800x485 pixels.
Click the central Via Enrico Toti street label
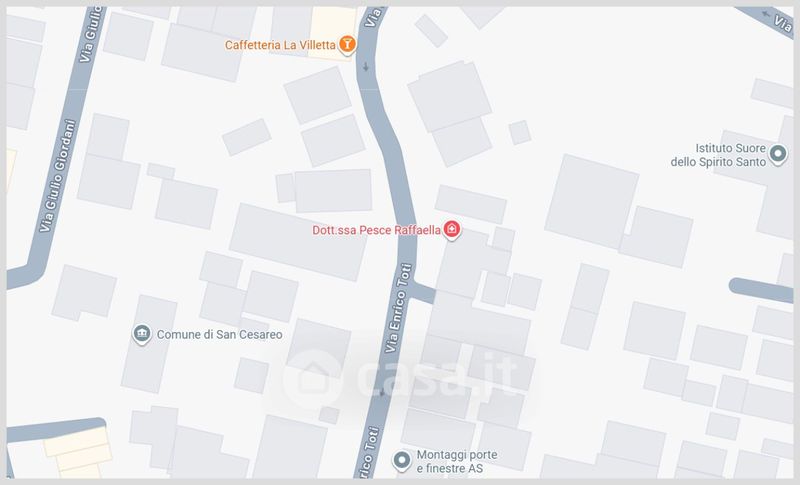[398, 308]
